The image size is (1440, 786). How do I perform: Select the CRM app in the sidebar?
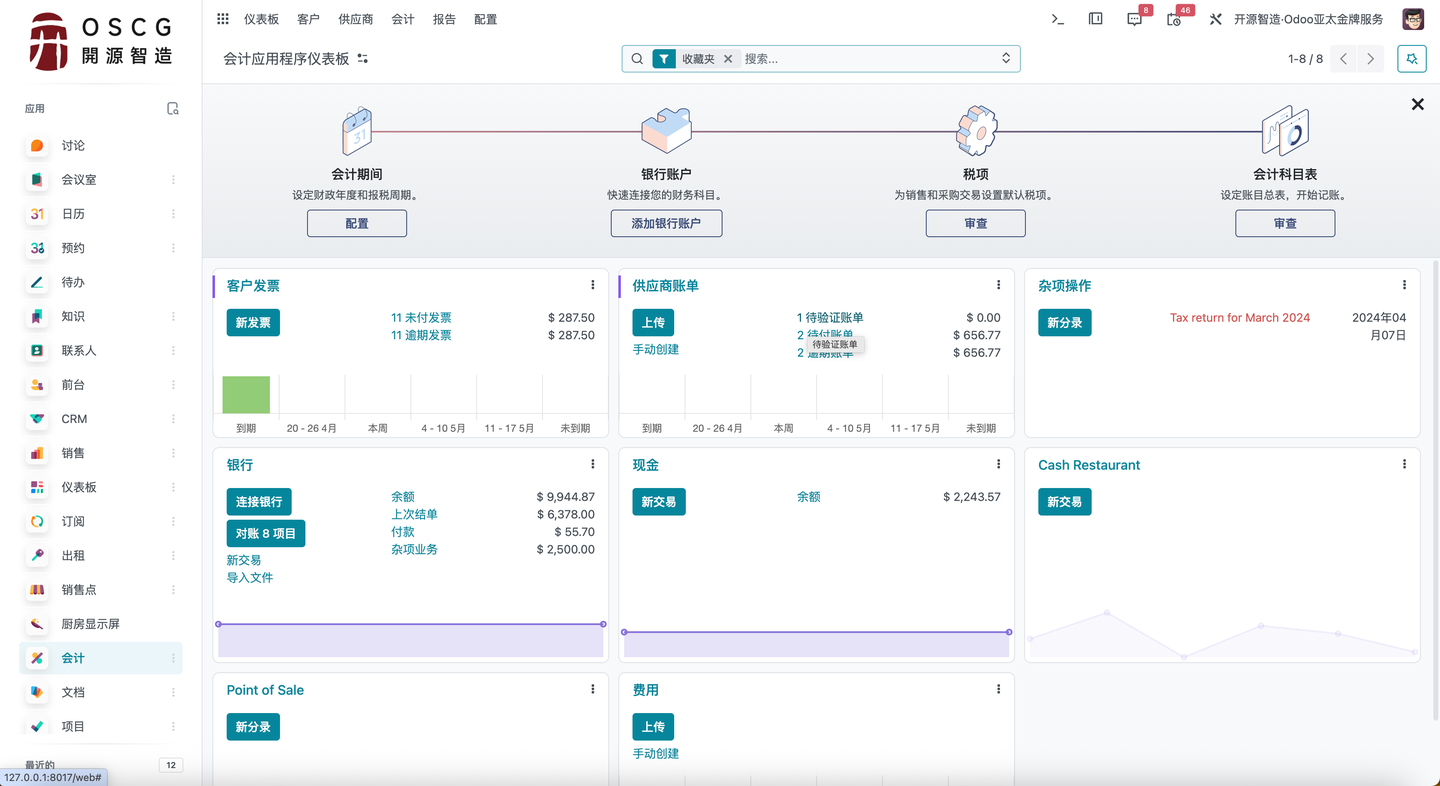(73, 418)
